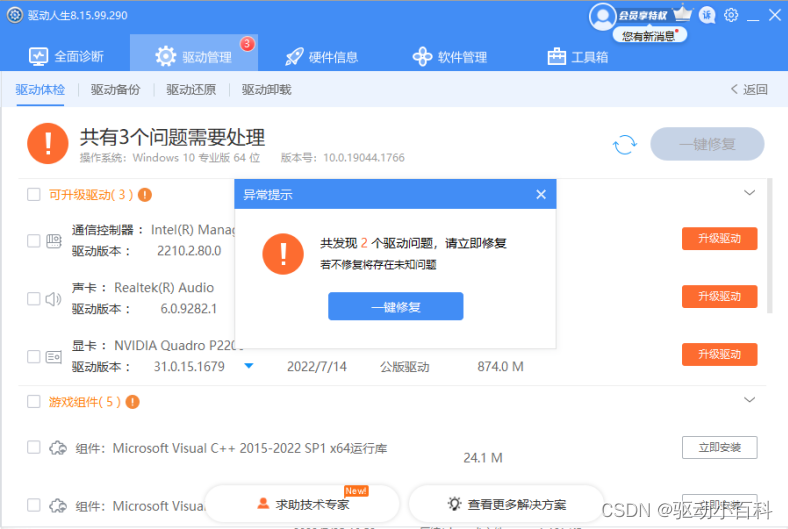
Task: Click the 您有新消息 notification bubble
Action: point(649,36)
